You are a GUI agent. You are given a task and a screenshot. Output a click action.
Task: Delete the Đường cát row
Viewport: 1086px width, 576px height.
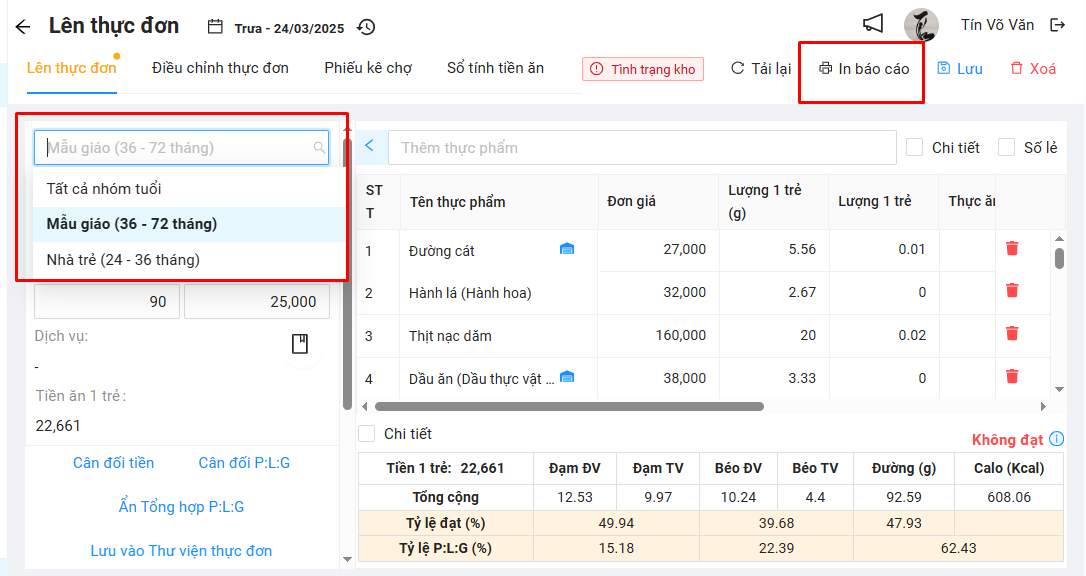(1012, 249)
